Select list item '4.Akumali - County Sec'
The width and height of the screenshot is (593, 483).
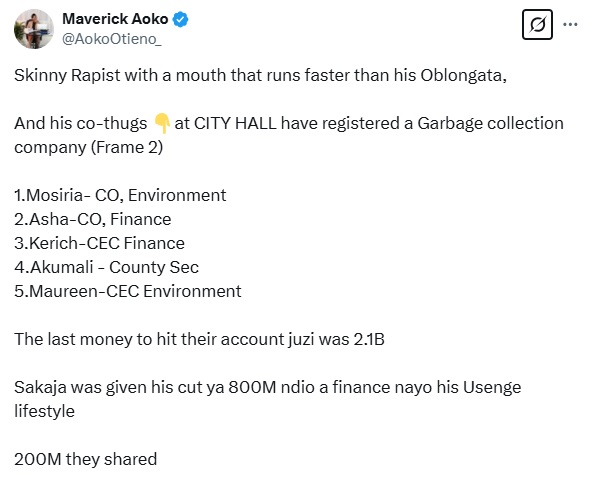106,267
